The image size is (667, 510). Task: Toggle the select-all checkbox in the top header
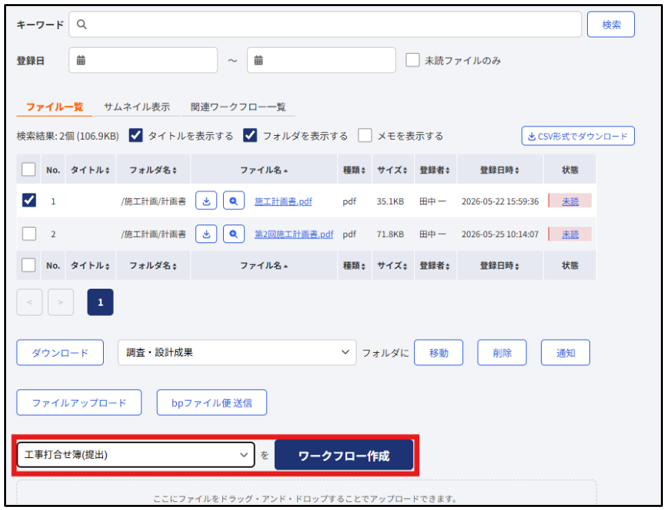[29, 169]
